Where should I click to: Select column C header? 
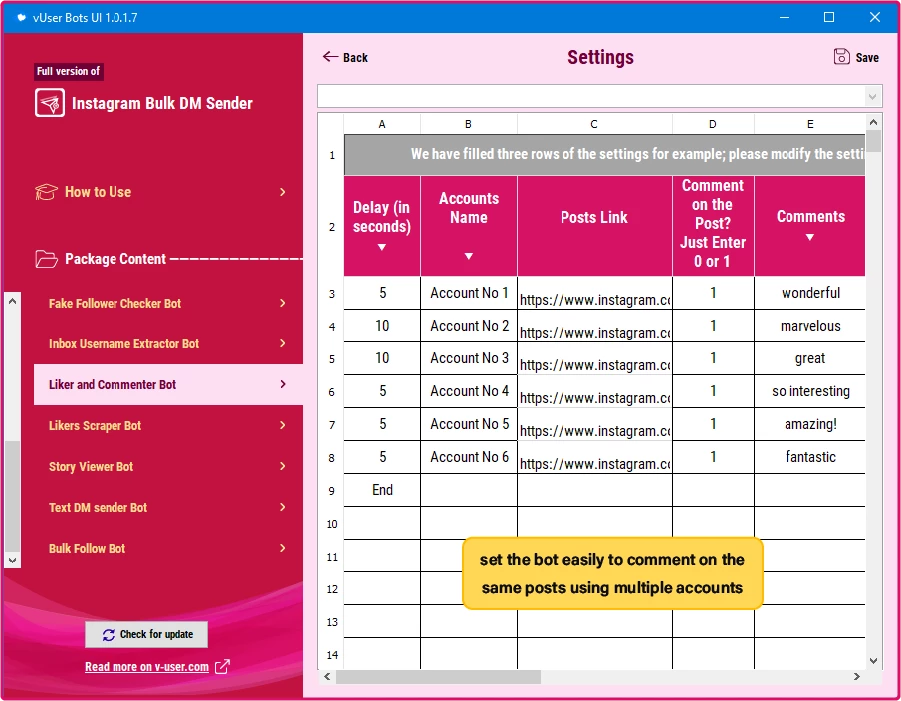click(594, 124)
